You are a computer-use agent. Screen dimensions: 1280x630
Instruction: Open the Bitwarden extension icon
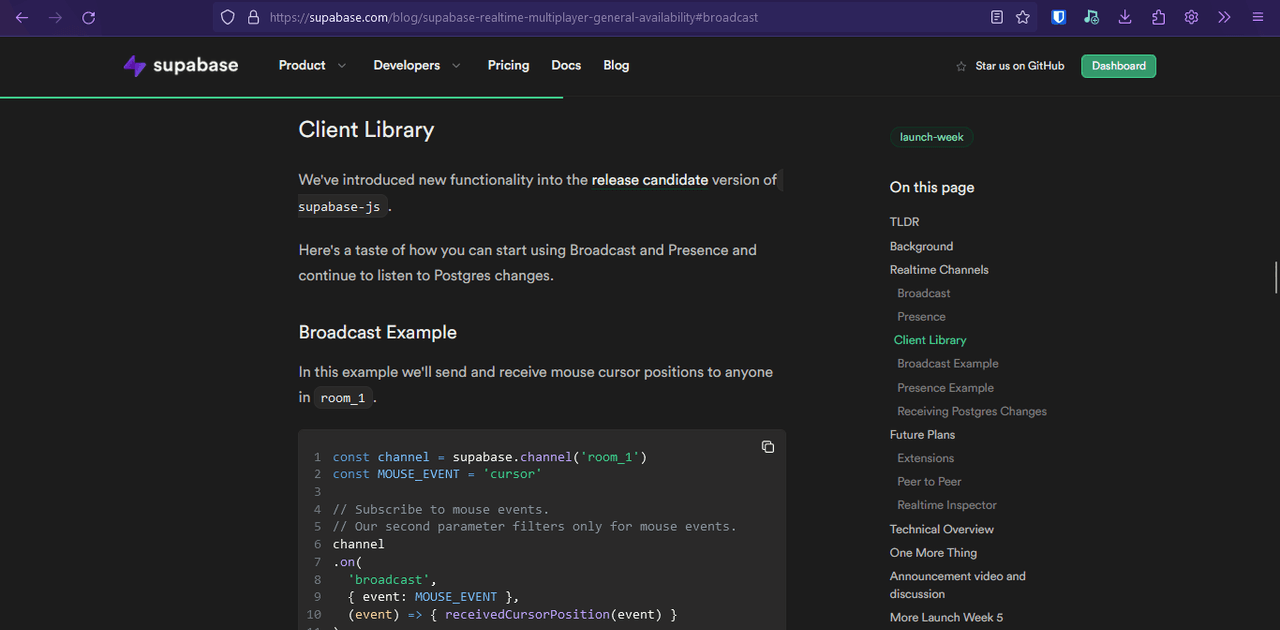pos(1059,17)
